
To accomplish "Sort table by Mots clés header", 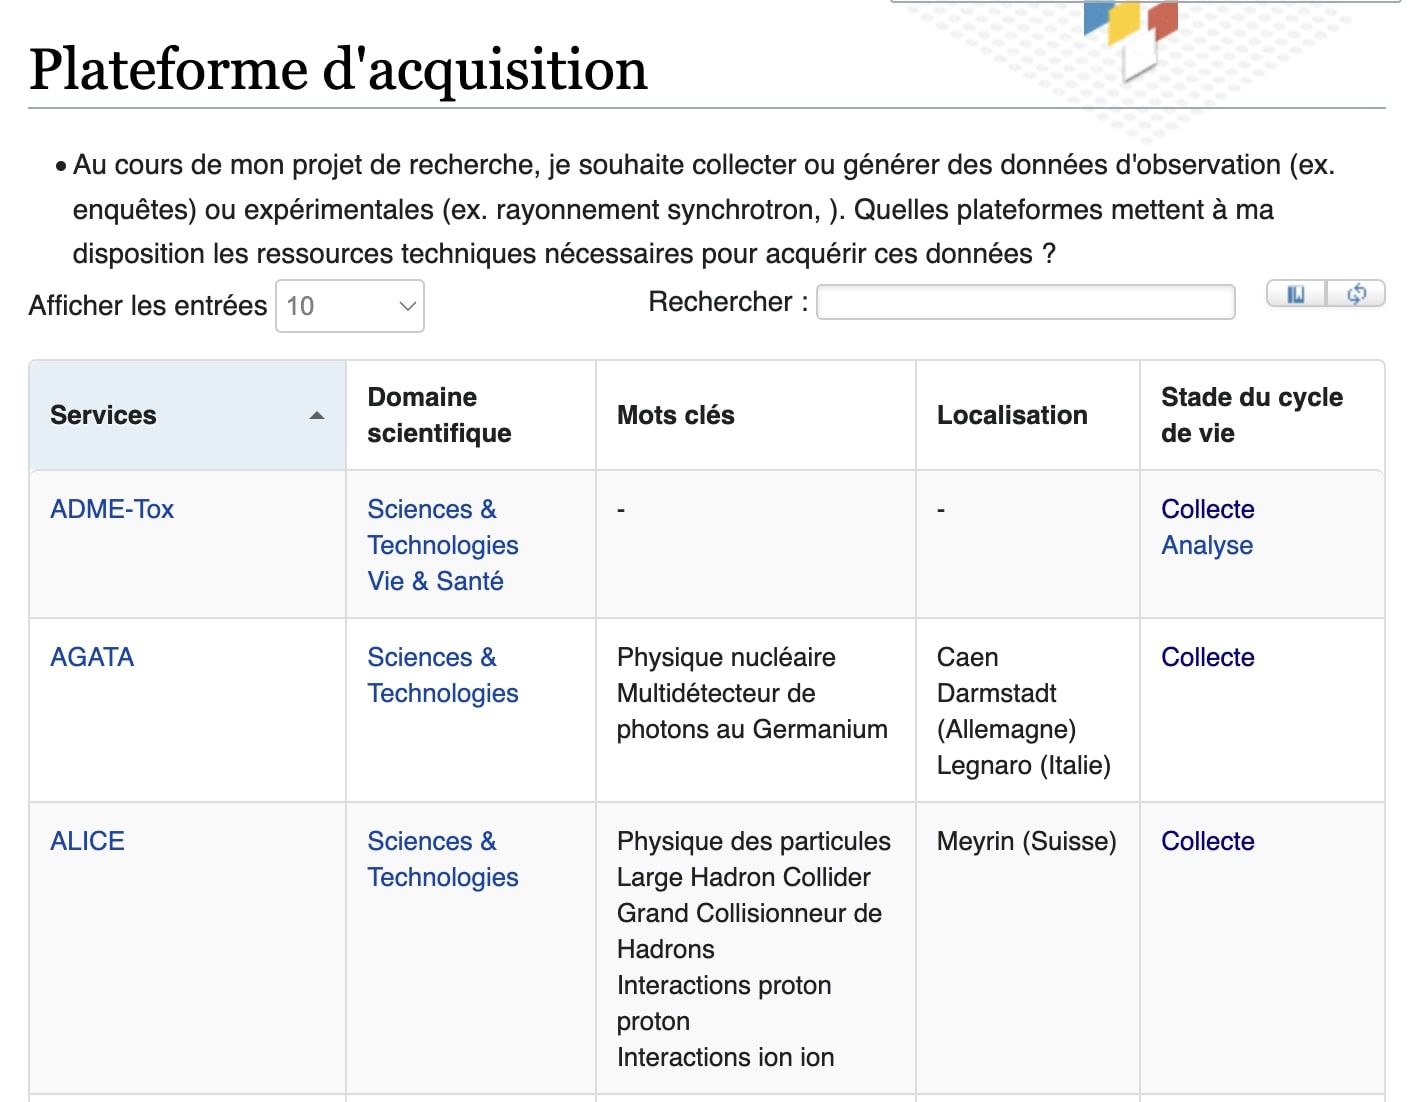I will [675, 415].
